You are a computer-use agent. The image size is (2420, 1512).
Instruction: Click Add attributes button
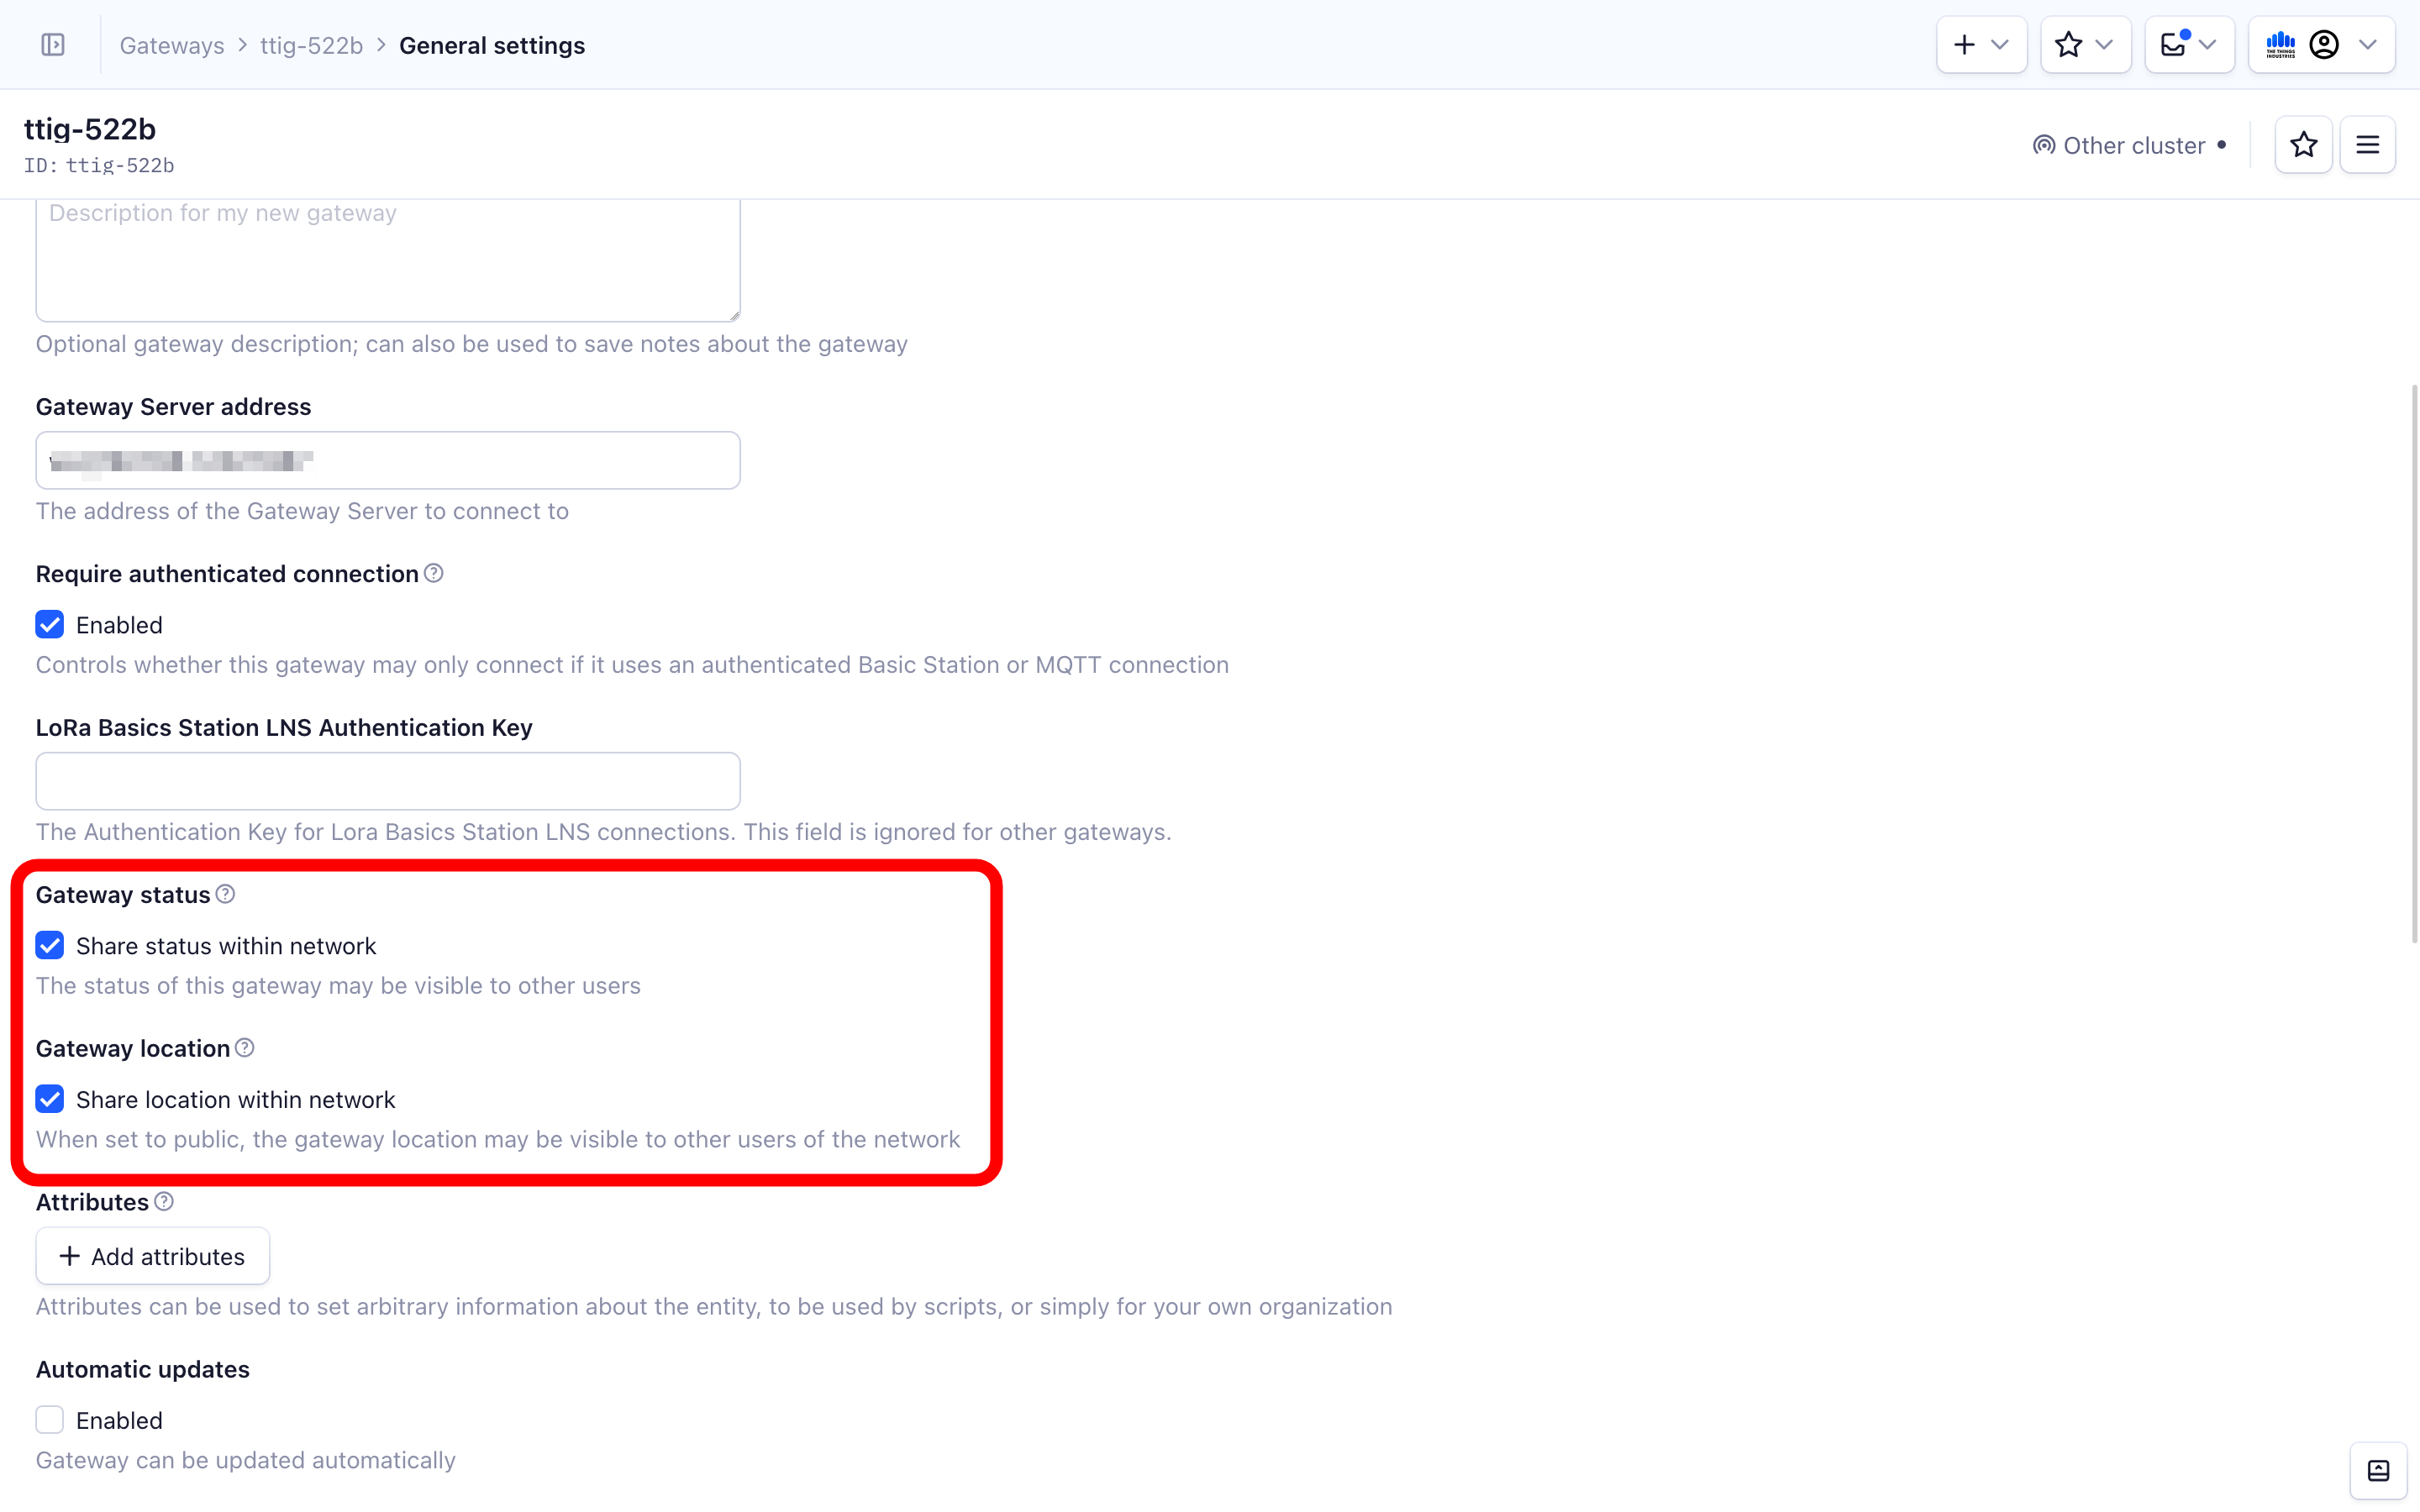pyautogui.click(x=151, y=1256)
